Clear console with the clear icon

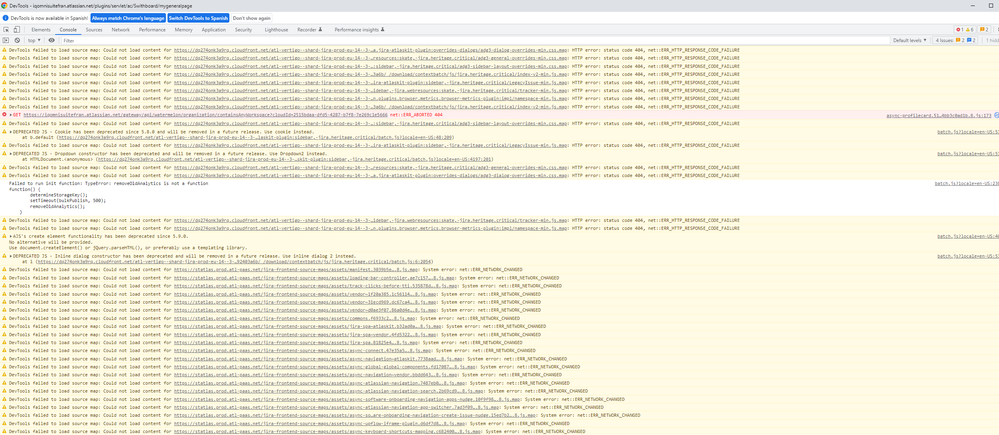[x=17, y=40]
